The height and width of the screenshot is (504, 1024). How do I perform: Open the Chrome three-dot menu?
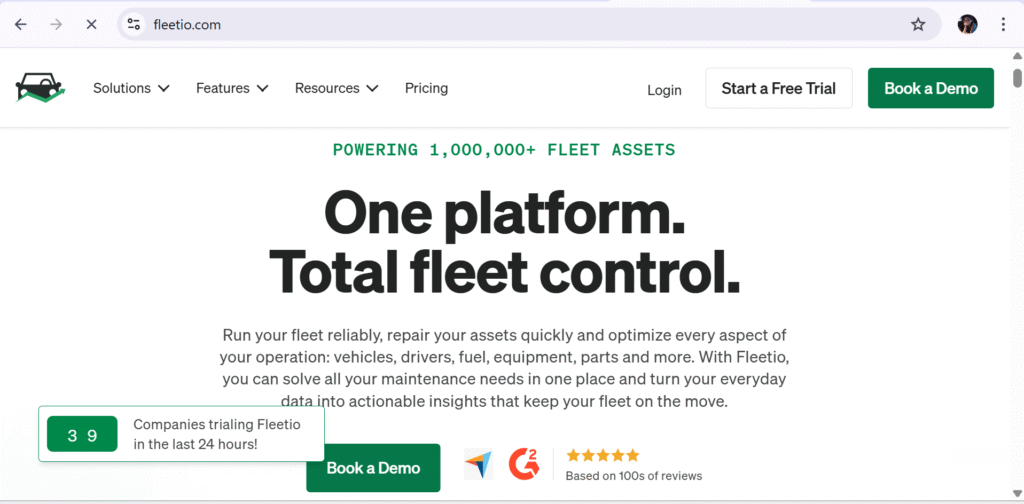click(1003, 25)
